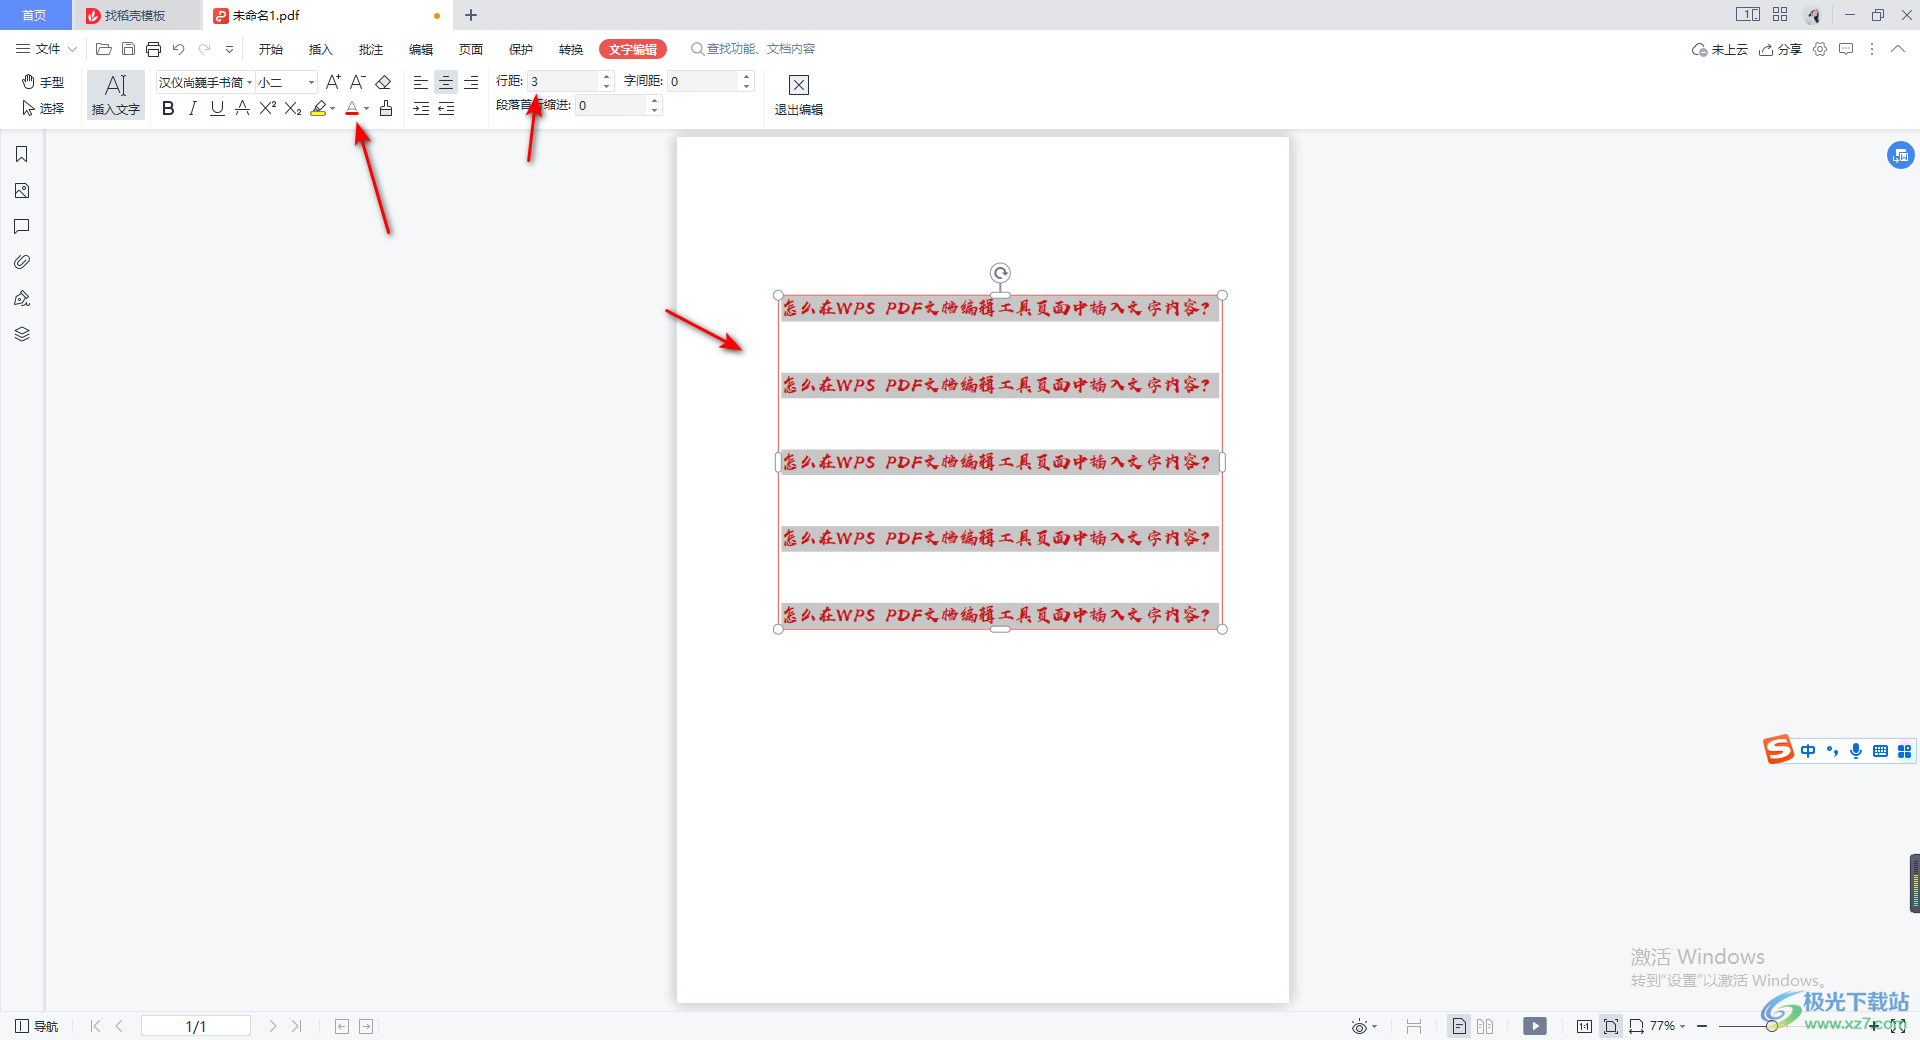Expand font color dropdown arrow
This screenshot has width=1920, height=1040.
(x=366, y=108)
